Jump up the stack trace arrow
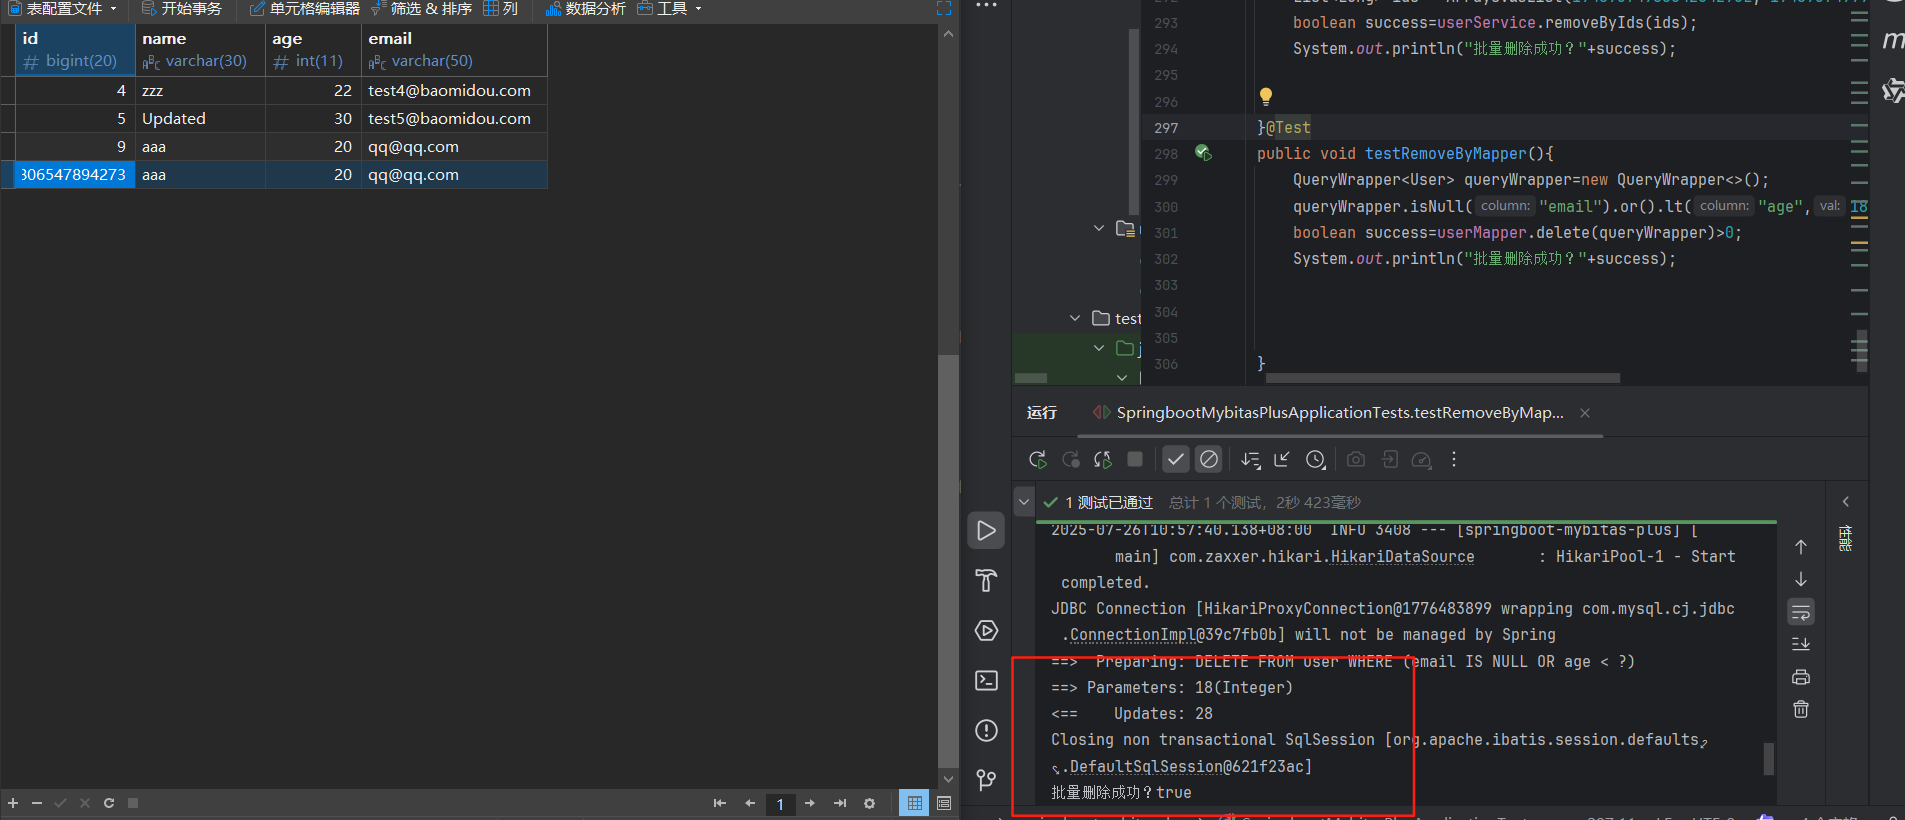The width and height of the screenshot is (1905, 820). coord(1801,547)
